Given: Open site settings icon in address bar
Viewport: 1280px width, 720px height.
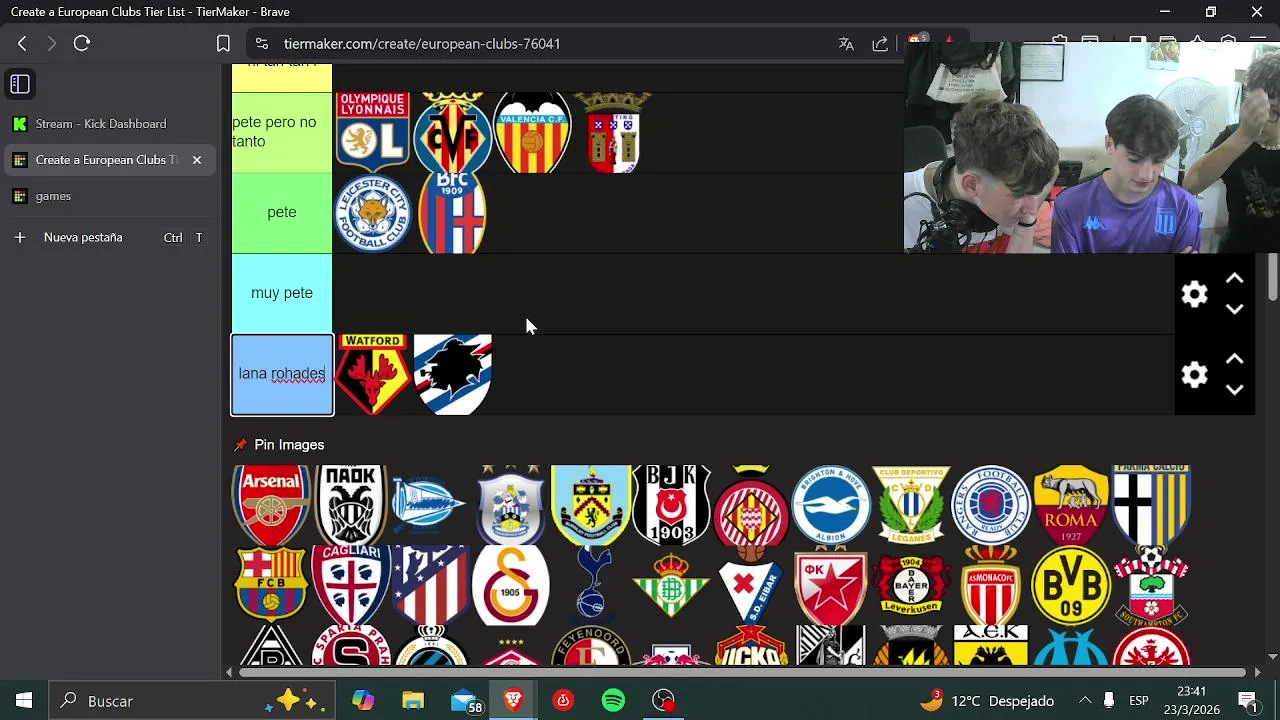Looking at the screenshot, I should [262, 44].
